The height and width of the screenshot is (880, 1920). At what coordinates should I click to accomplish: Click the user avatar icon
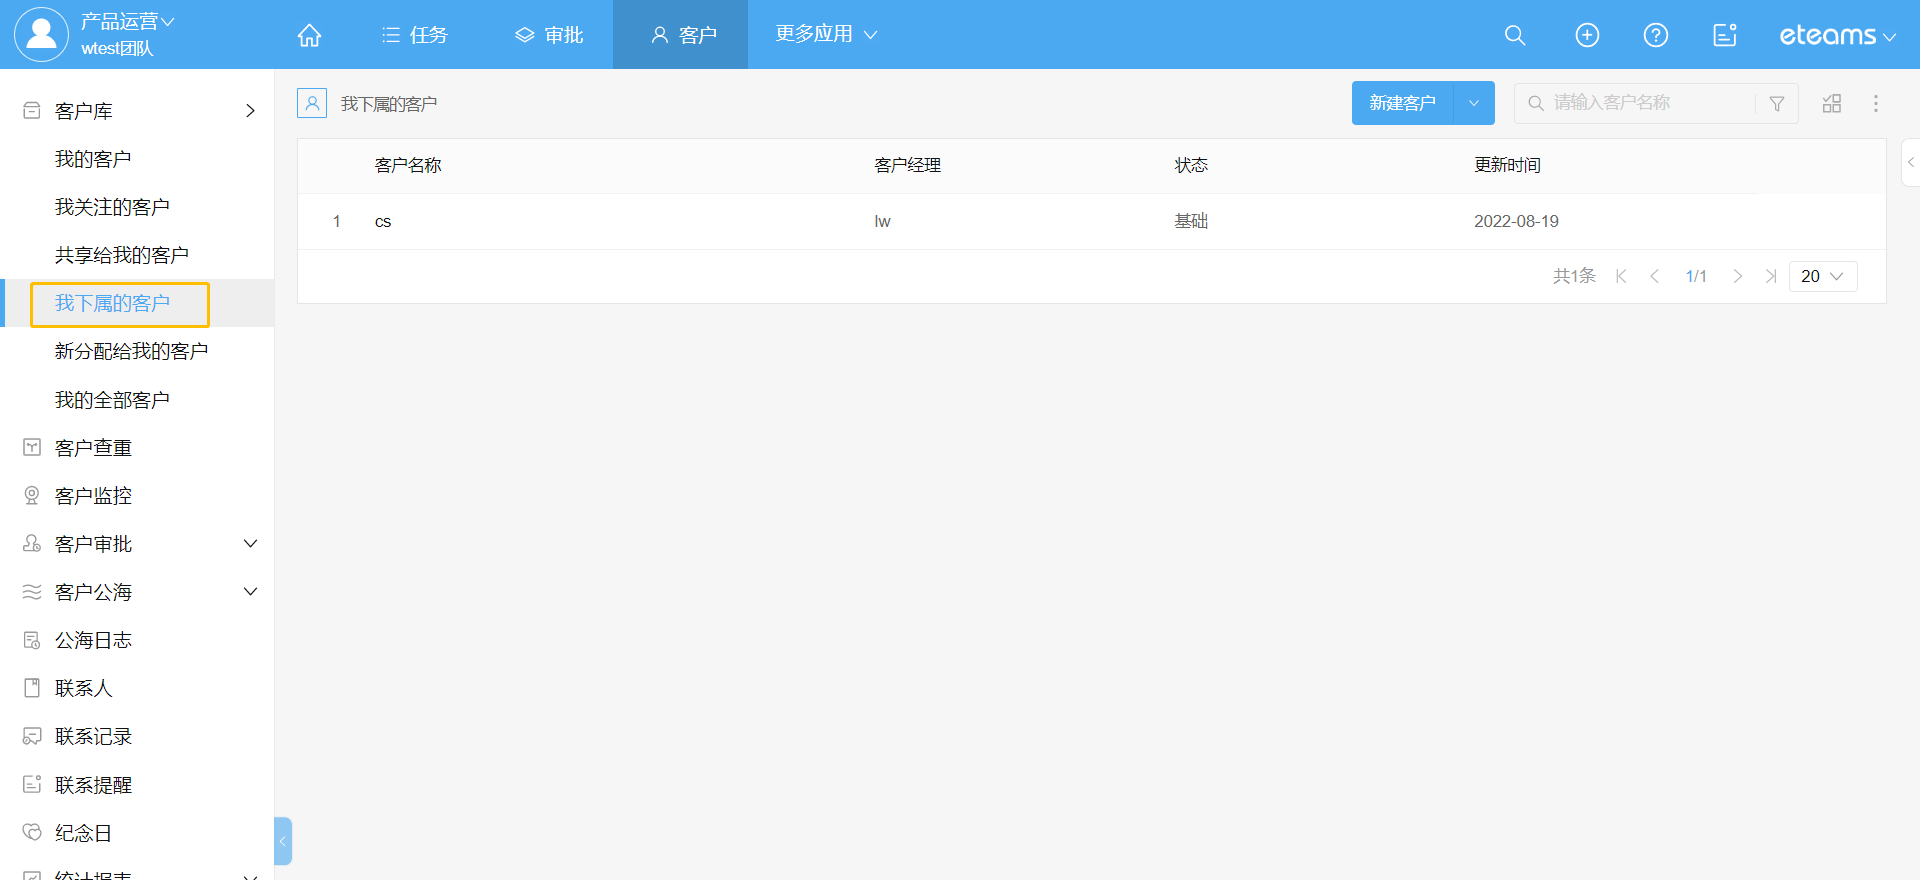tap(41, 34)
